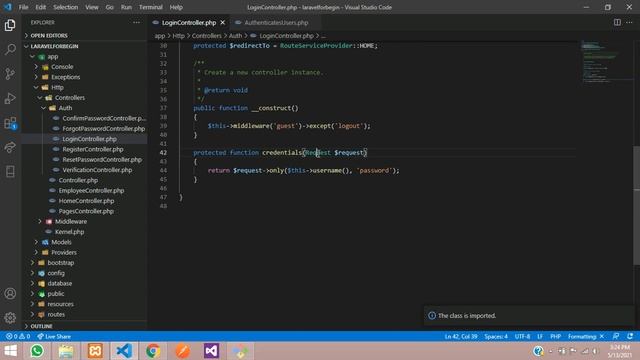The width and height of the screenshot is (640, 360).
Task: Click Formatting status bar item
Action: (586, 336)
